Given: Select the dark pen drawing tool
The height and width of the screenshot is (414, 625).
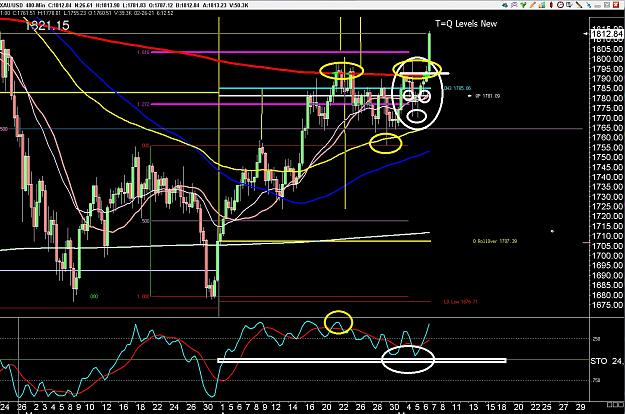Looking at the screenshot, I should point(579,5).
